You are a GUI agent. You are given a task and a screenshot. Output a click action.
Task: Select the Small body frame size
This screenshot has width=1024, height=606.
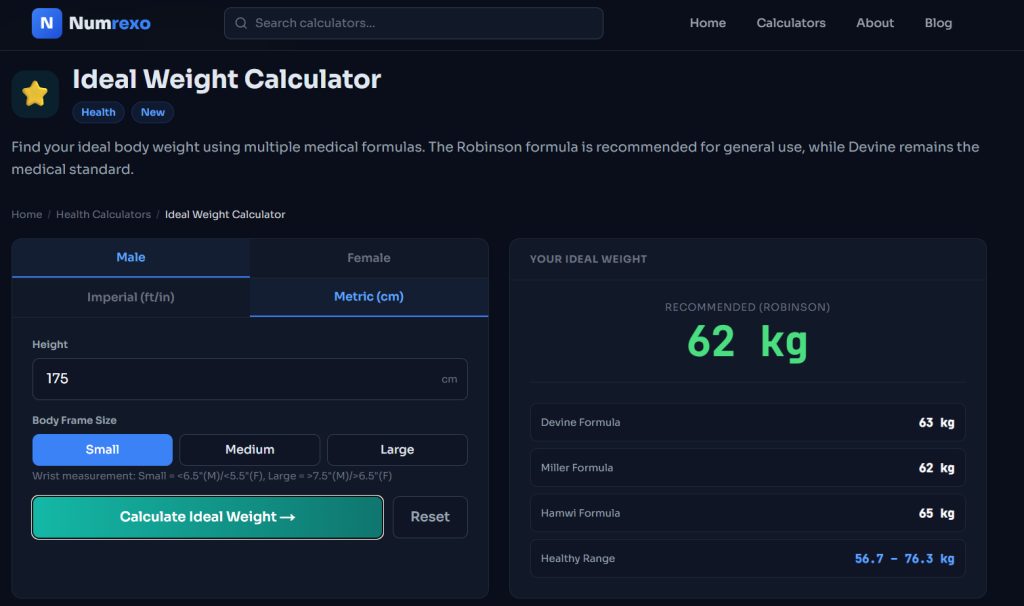point(103,449)
